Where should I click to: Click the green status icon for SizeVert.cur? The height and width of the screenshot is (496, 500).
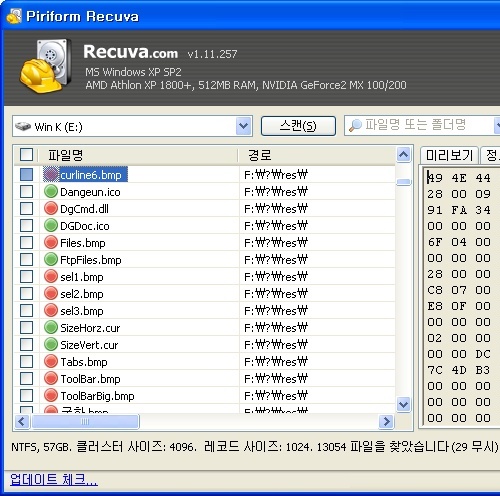point(51,345)
